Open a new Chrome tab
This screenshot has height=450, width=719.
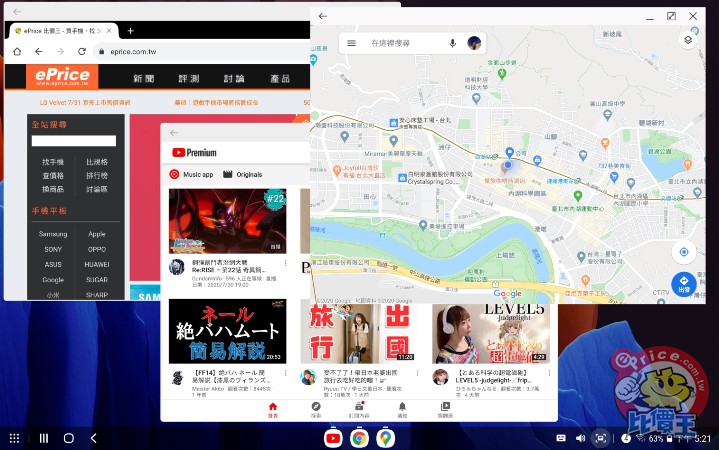[x=131, y=31]
